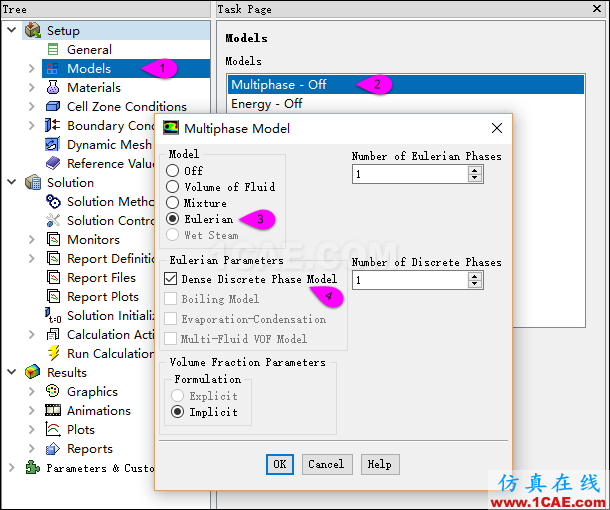Click the Number of Eulerian Phases field
Viewport: 610px width, 510px height.
click(411, 174)
